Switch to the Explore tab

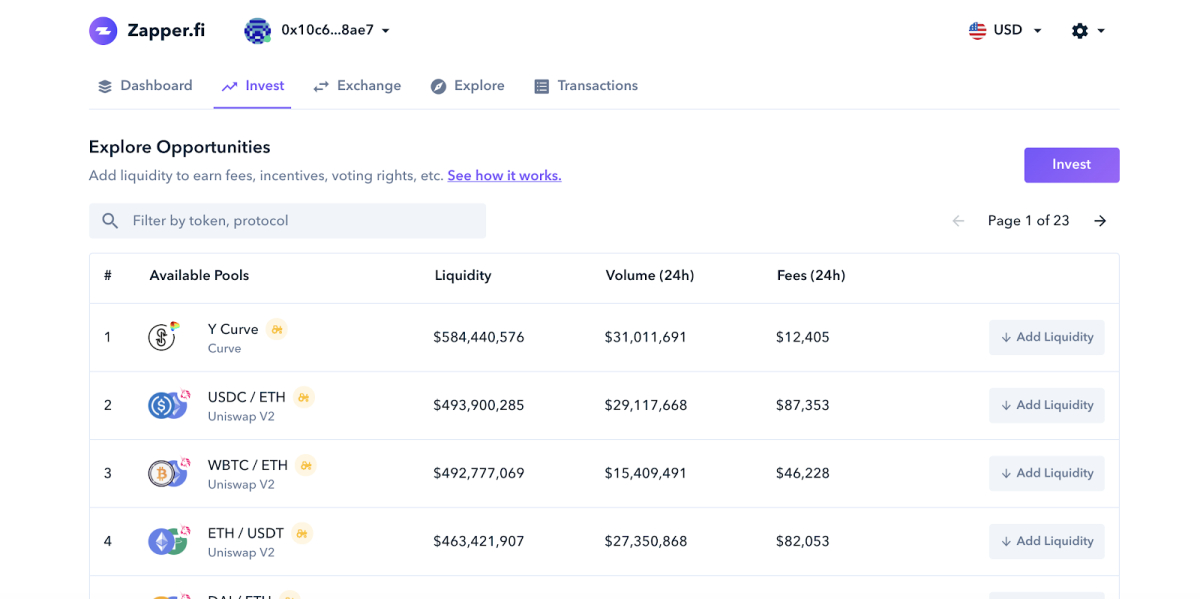pos(468,85)
